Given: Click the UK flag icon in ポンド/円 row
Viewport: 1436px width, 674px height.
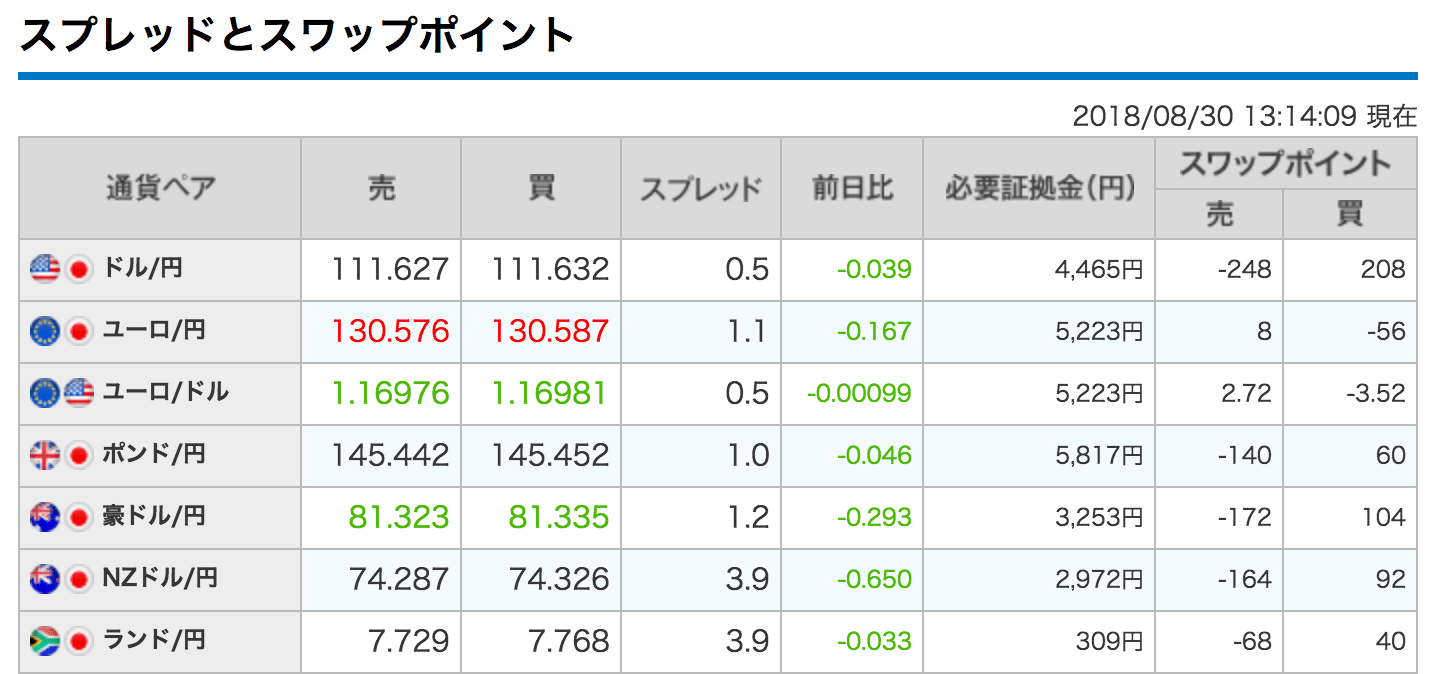Looking at the screenshot, I should [45, 455].
